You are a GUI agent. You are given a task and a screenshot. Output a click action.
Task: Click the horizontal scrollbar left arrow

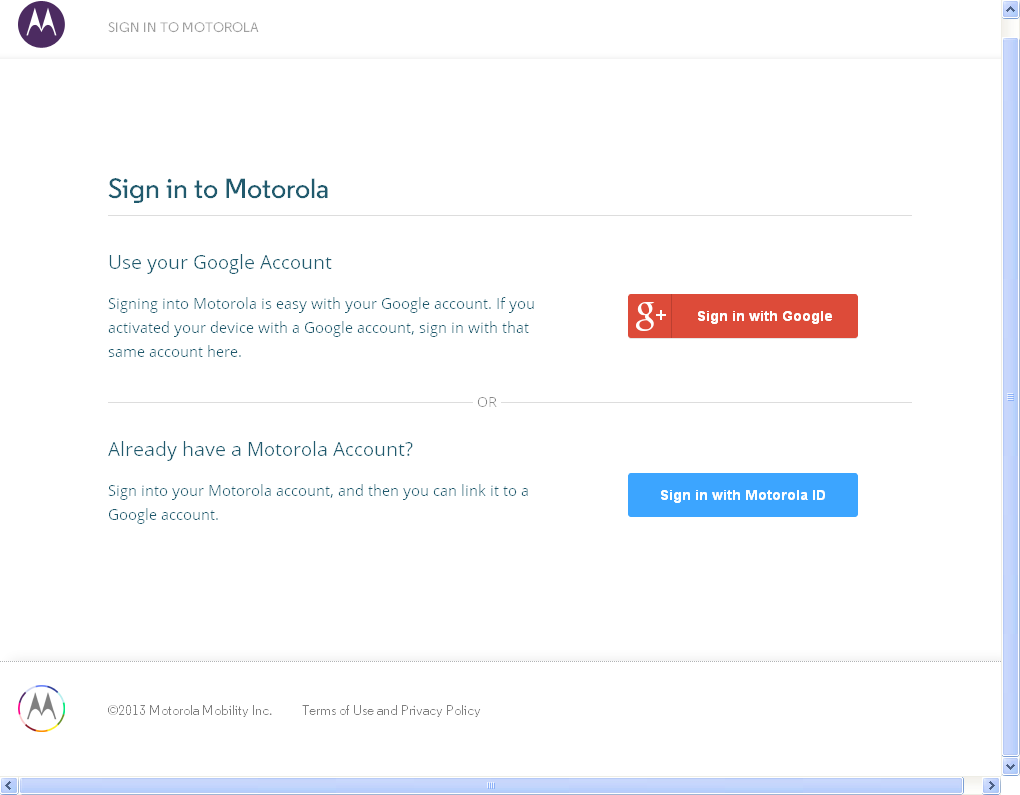(x=8, y=785)
